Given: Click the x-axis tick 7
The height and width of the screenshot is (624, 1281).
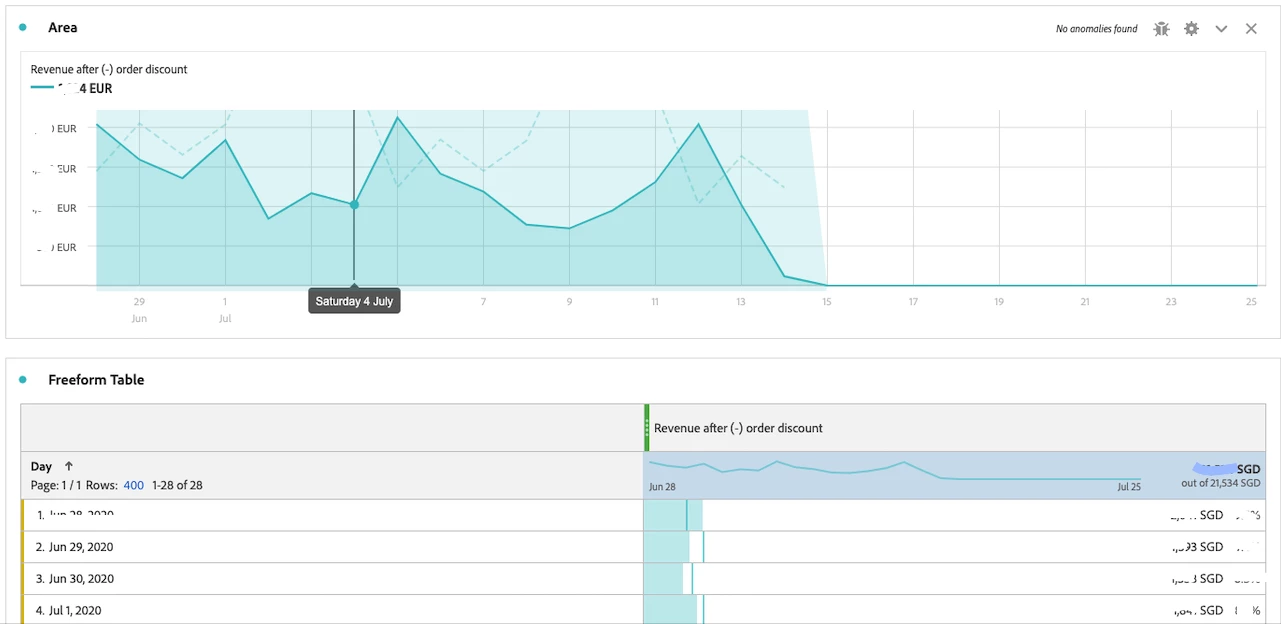Looking at the screenshot, I should (483, 301).
